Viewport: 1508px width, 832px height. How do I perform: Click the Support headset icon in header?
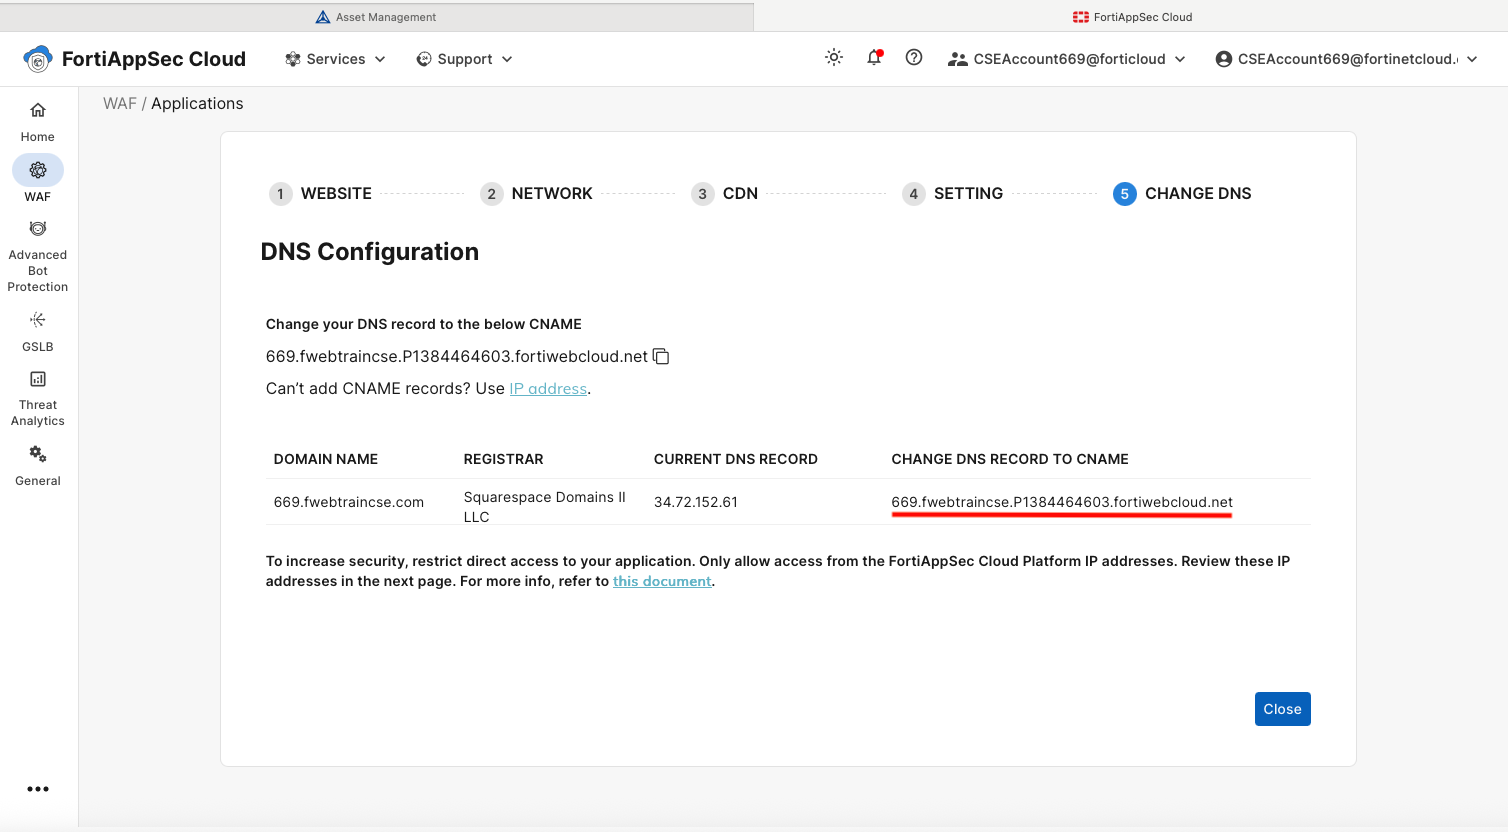click(424, 59)
